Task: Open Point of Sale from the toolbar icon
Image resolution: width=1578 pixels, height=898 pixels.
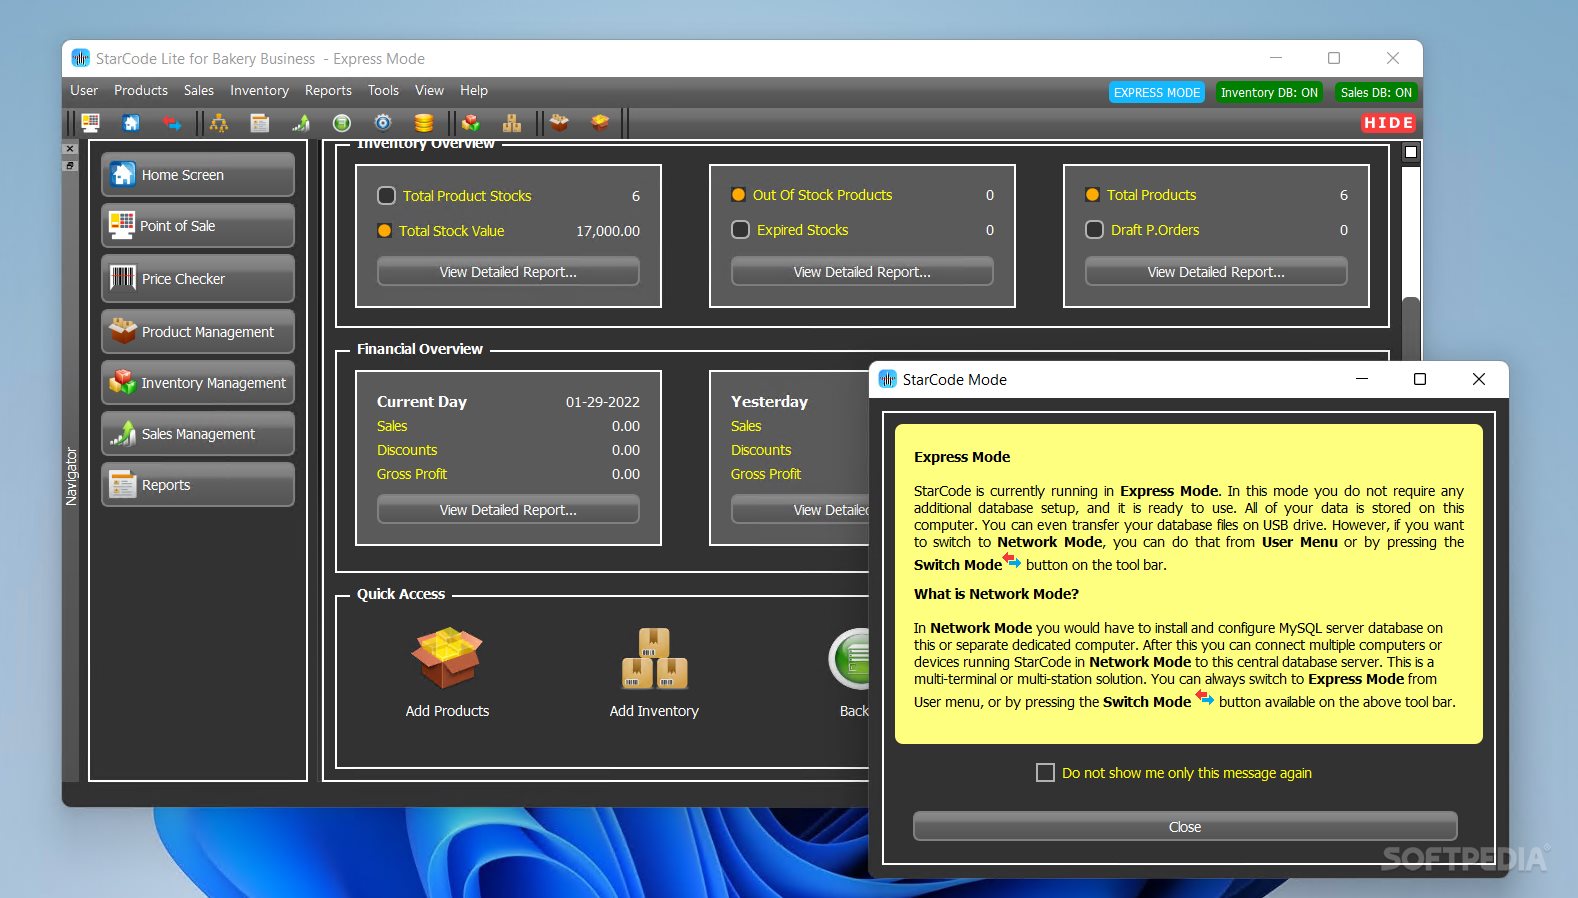Action: coord(90,123)
